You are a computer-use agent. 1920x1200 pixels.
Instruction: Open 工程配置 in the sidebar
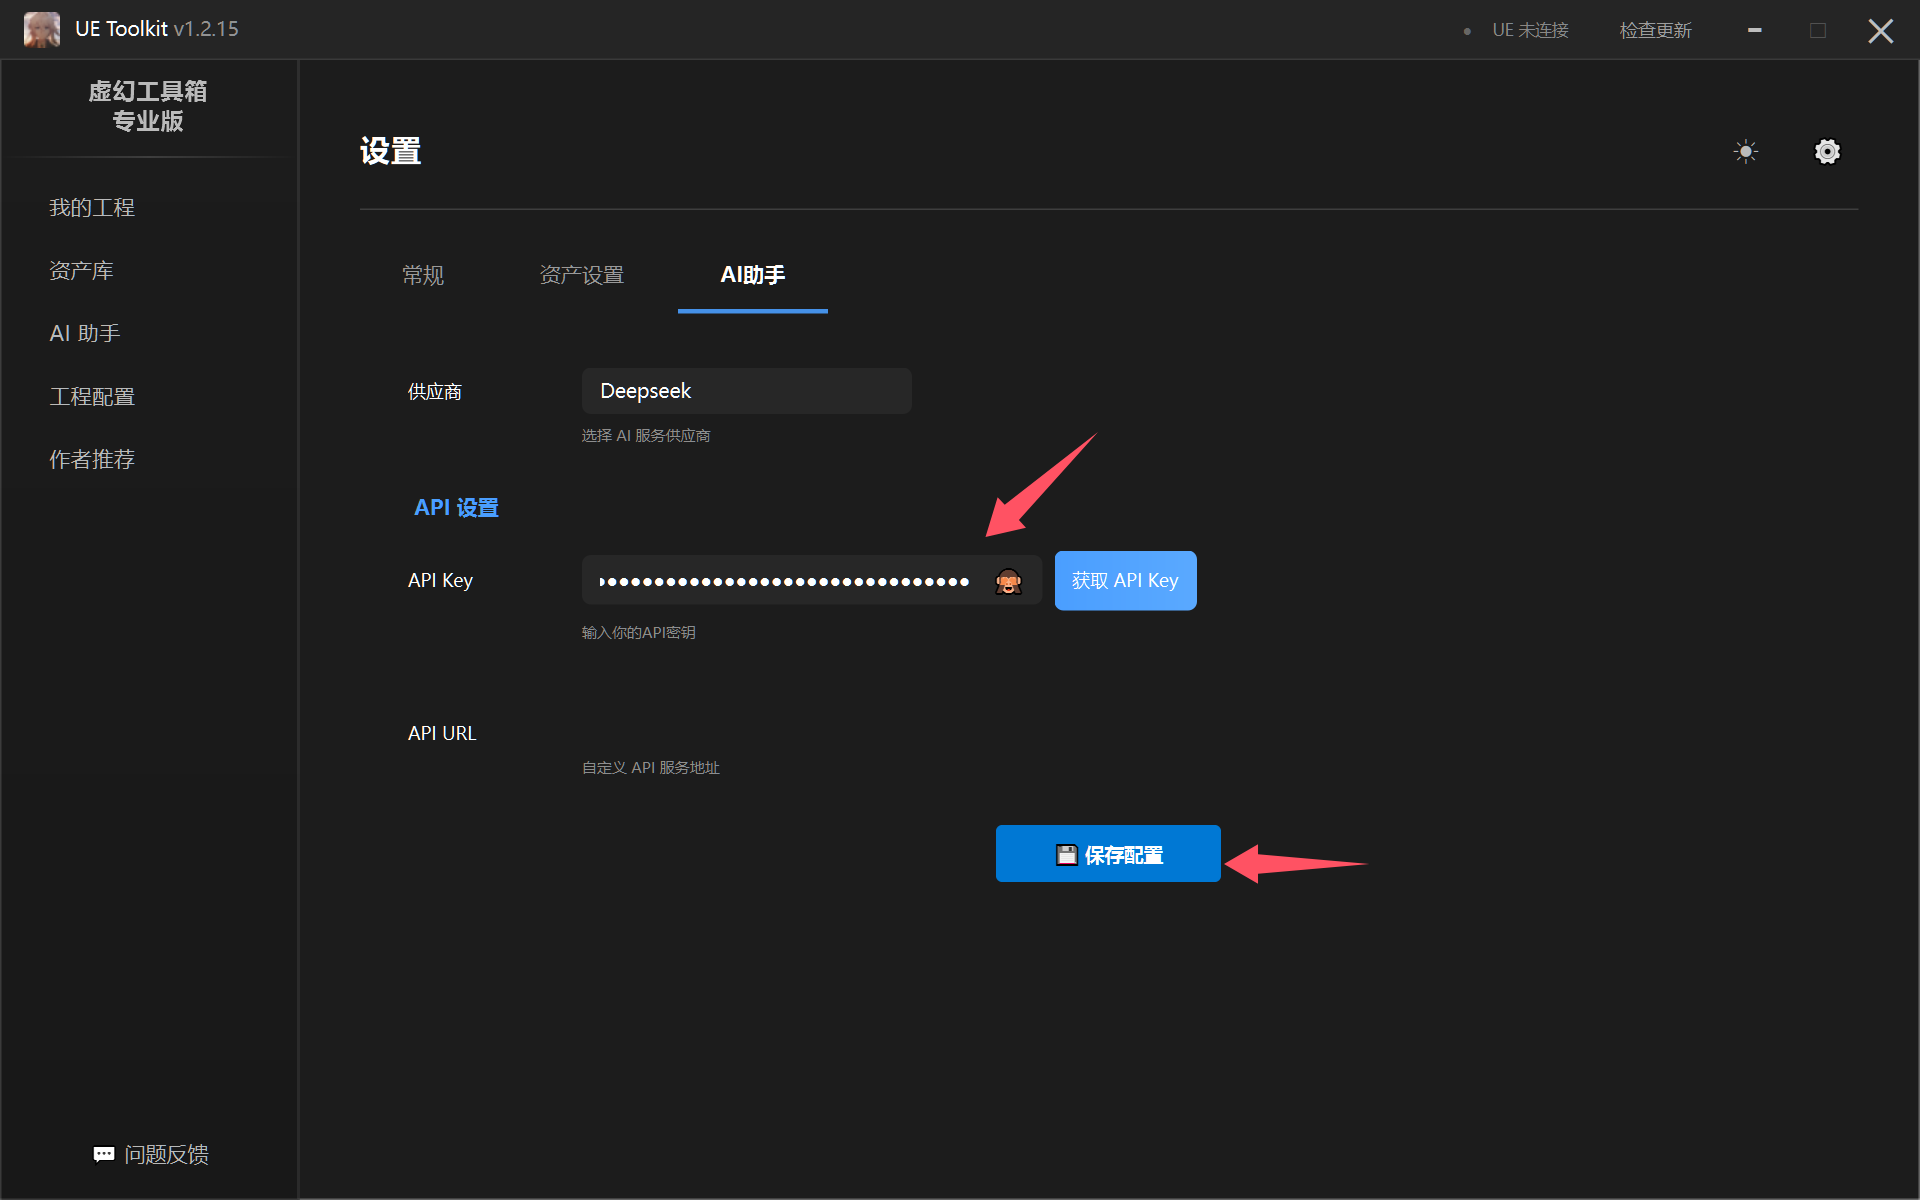tap(92, 396)
